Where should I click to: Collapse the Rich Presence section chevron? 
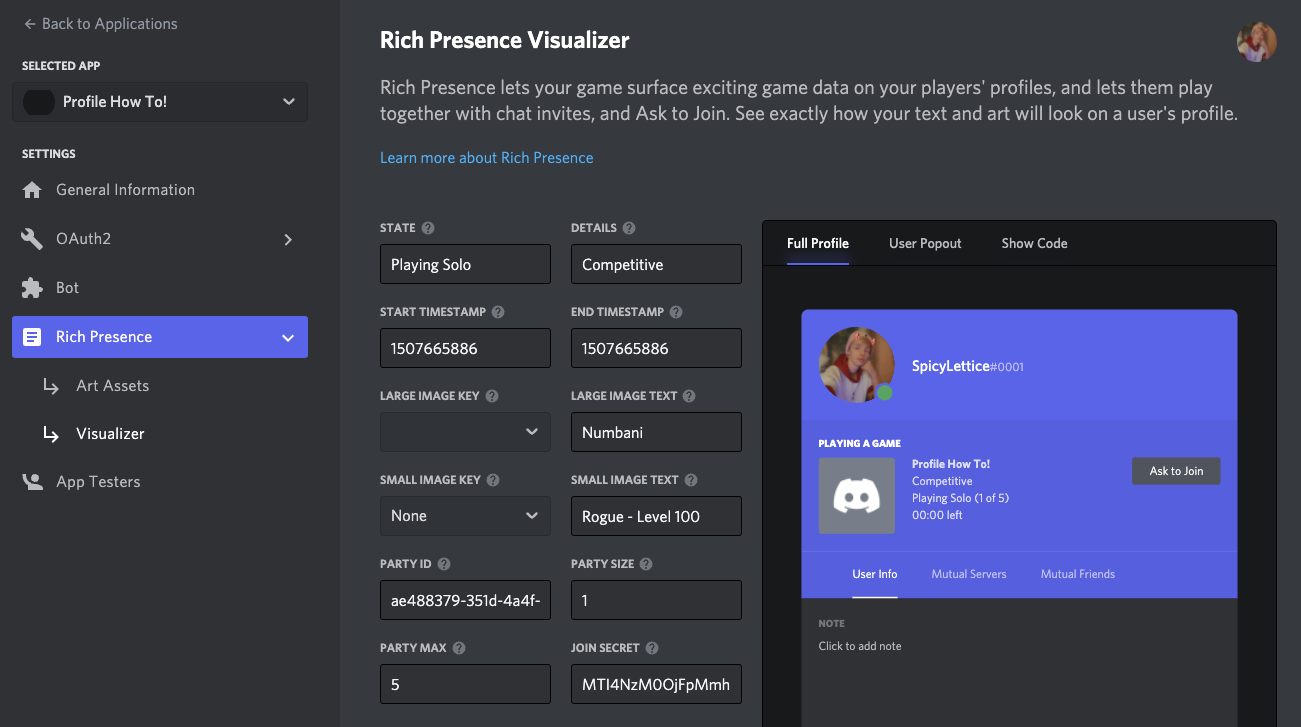[x=288, y=337]
